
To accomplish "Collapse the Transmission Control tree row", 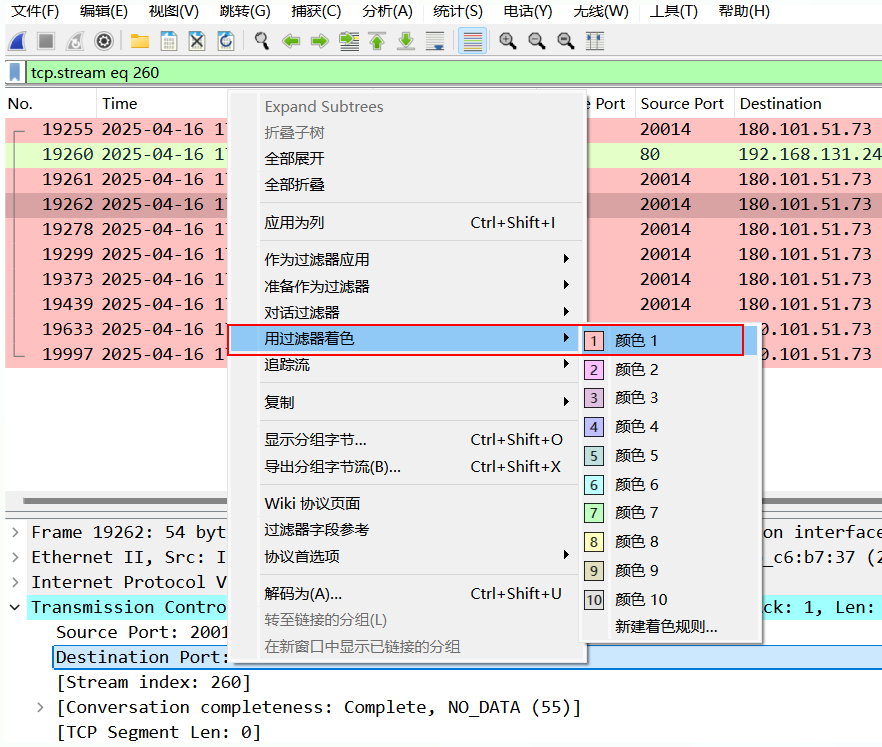I will [x=16, y=608].
